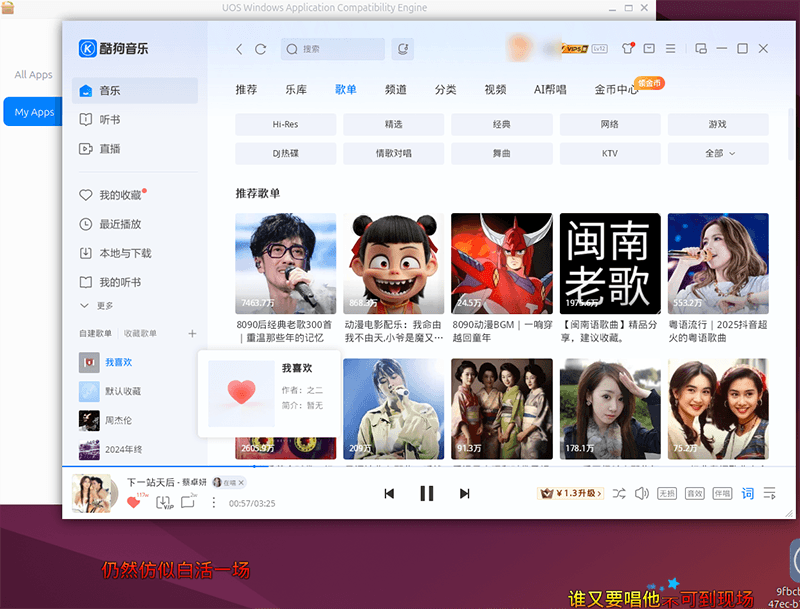The height and width of the screenshot is (609, 800).
Task: Create new playlist with plus icon
Action: coord(192,334)
